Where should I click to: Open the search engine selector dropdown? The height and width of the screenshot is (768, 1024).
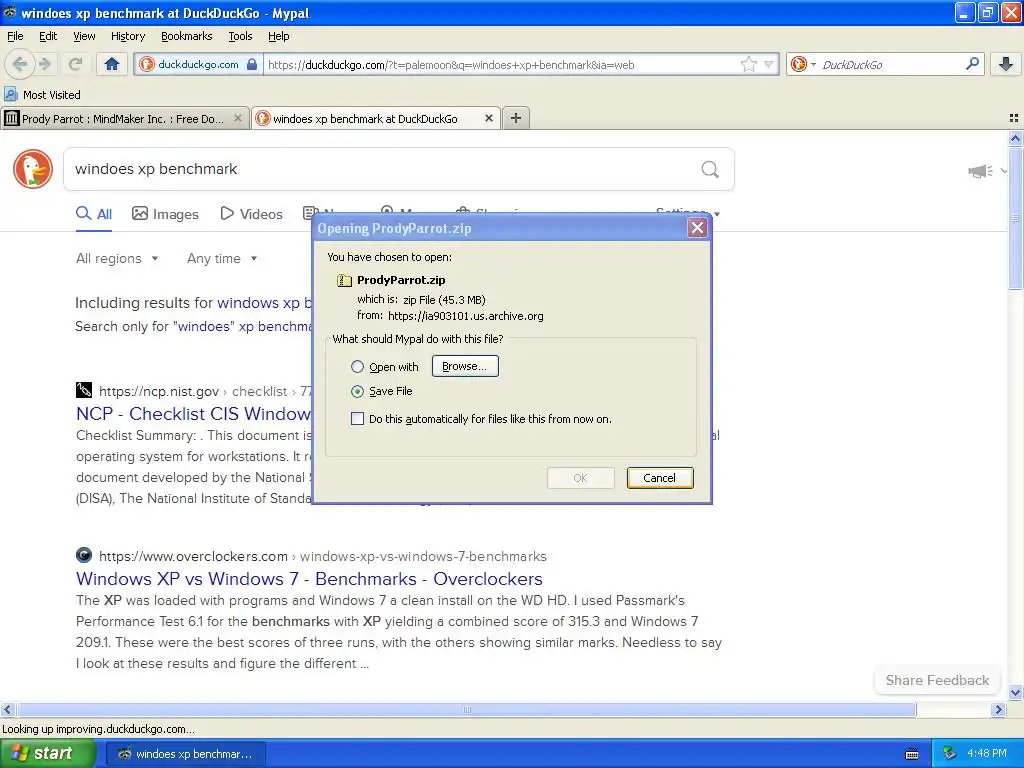803,64
